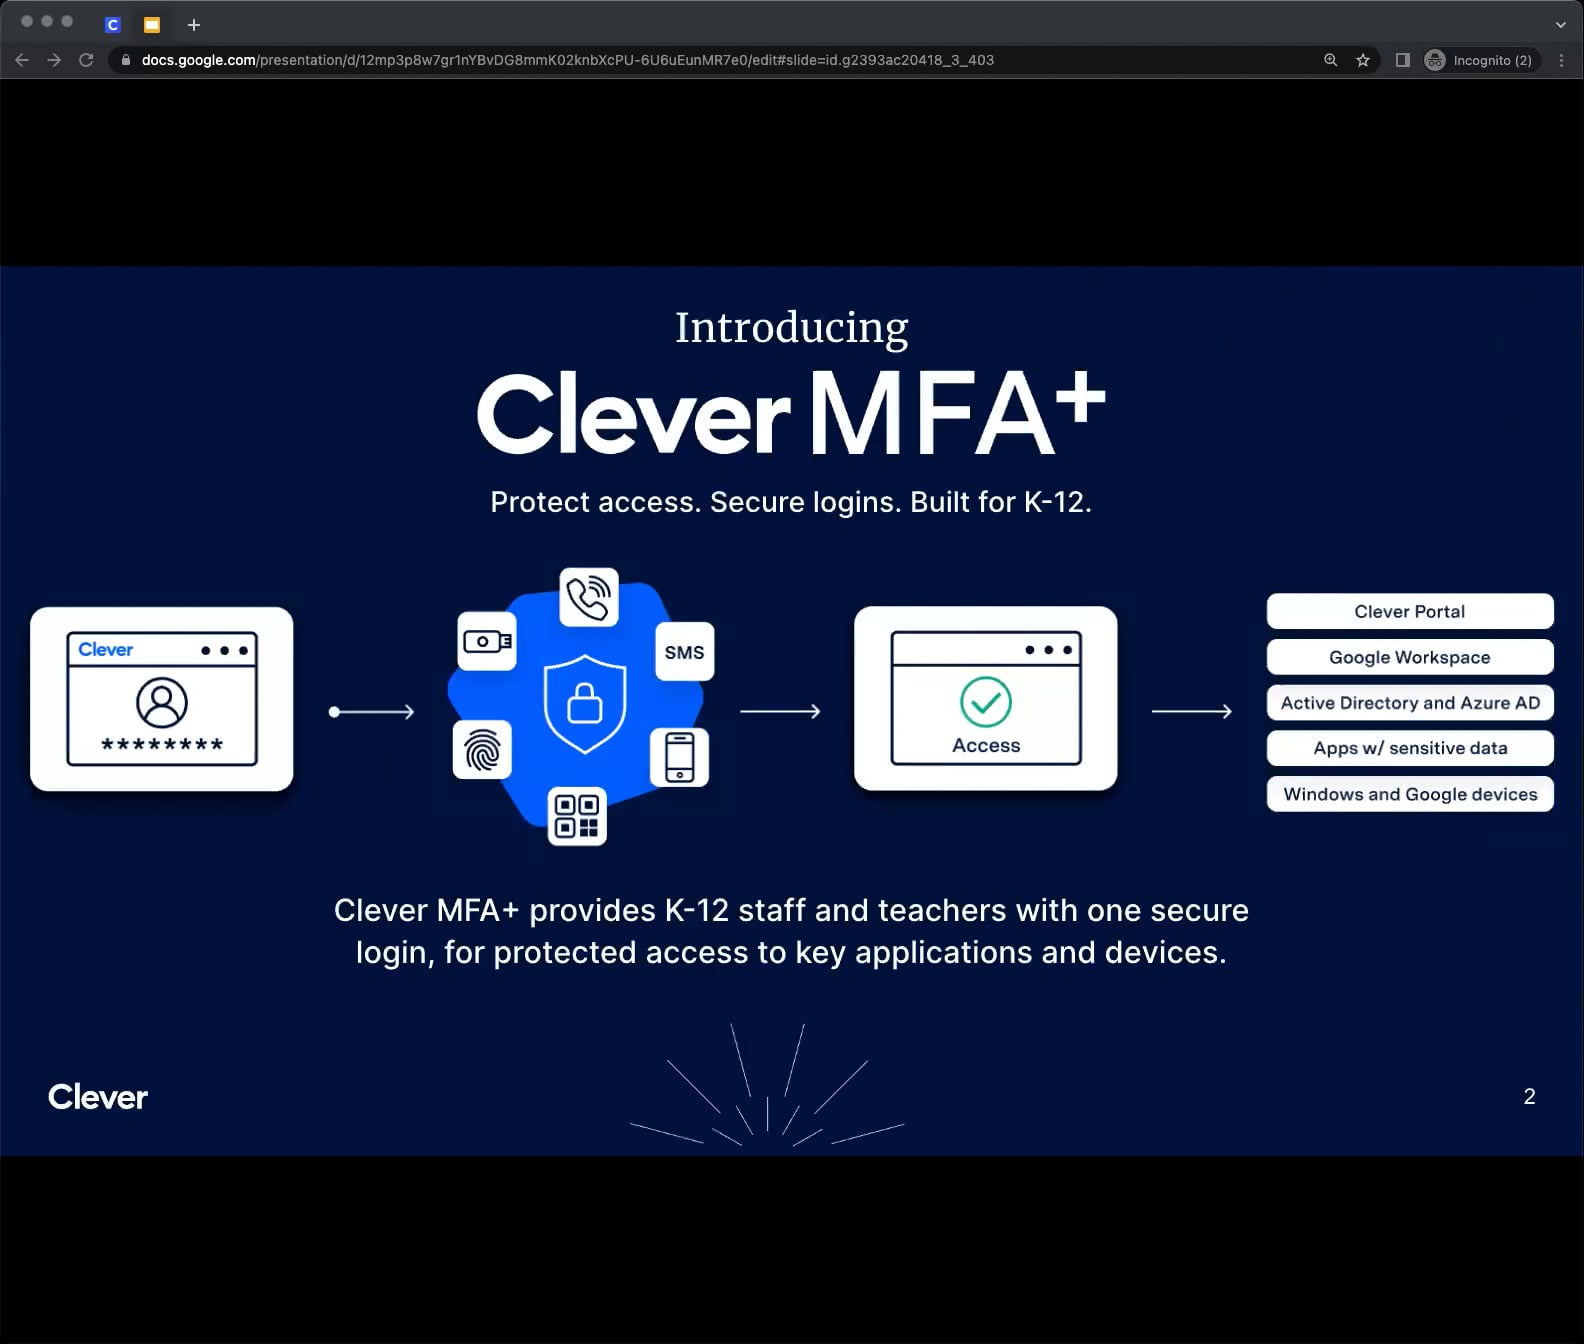Image resolution: width=1584 pixels, height=1344 pixels.
Task: Click the fingerprint icon on the slide
Action: [x=482, y=750]
